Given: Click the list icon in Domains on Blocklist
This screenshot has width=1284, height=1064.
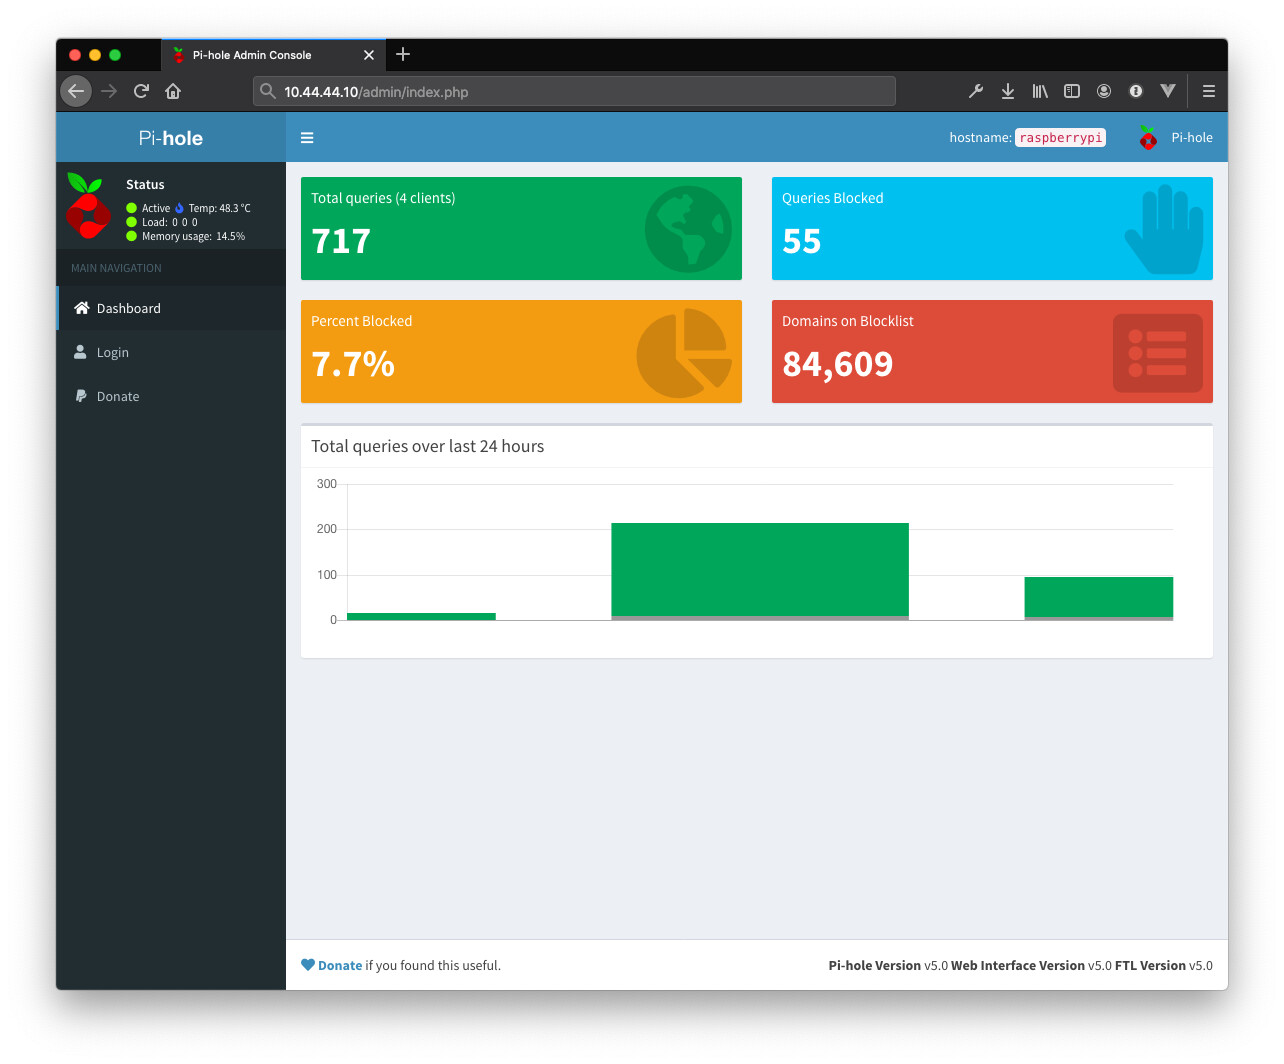Looking at the screenshot, I should click(x=1158, y=353).
